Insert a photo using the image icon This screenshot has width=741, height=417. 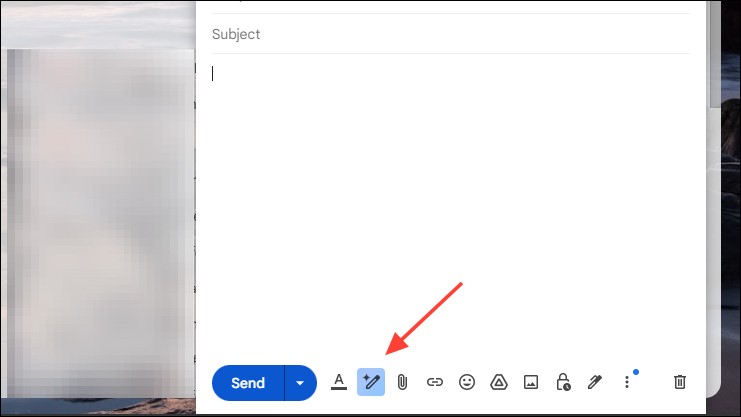[x=531, y=382]
